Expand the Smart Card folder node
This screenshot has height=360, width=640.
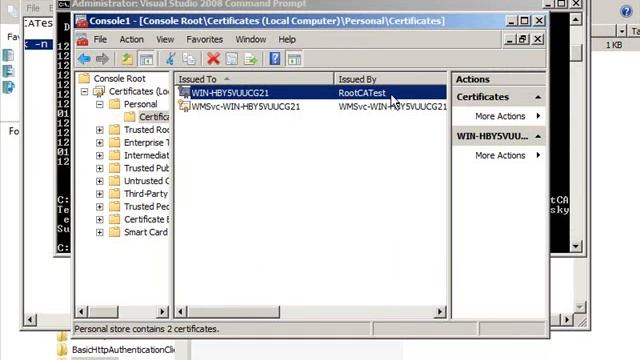pos(100,232)
